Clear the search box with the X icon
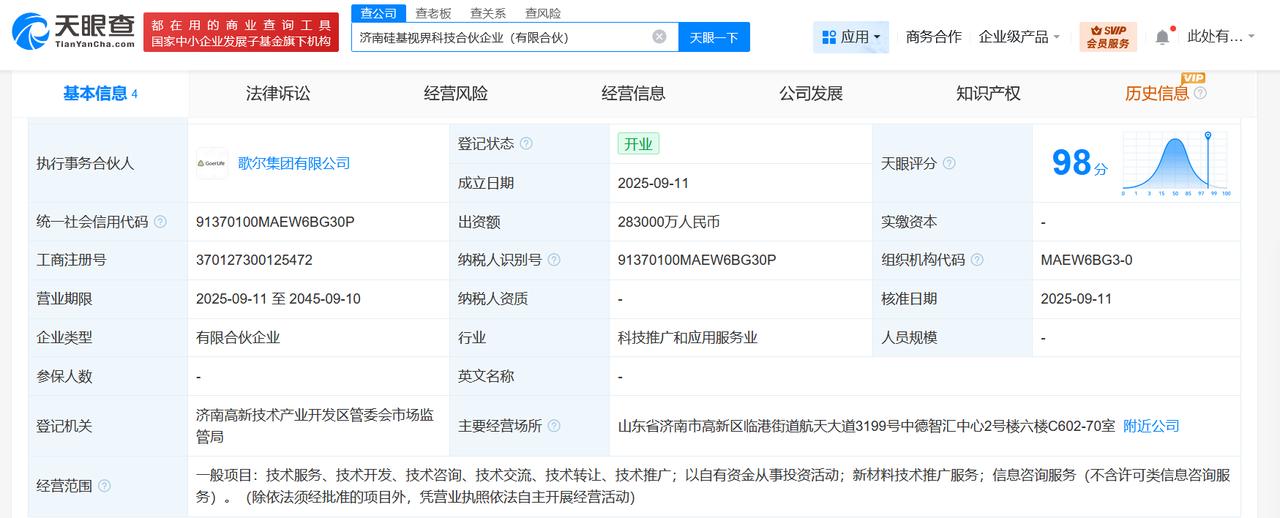The width and height of the screenshot is (1280, 518). 659,37
